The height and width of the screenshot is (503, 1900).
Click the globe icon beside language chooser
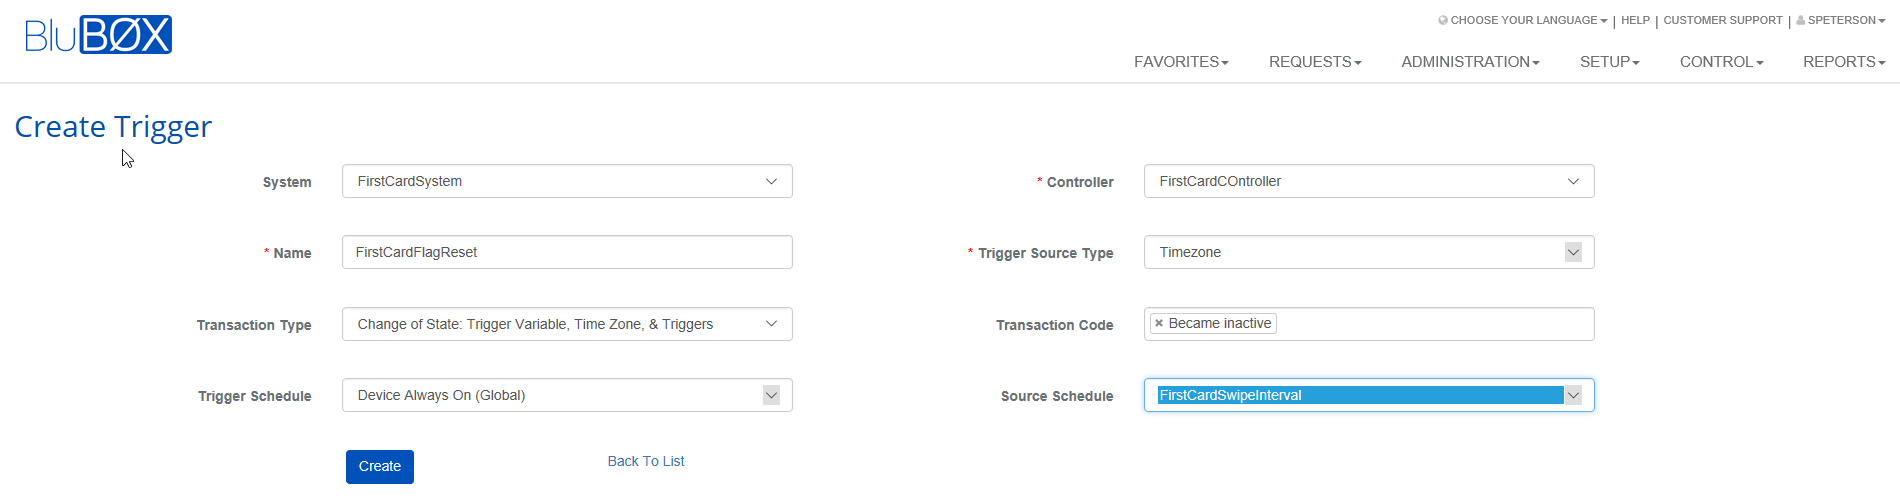pos(1443,20)
